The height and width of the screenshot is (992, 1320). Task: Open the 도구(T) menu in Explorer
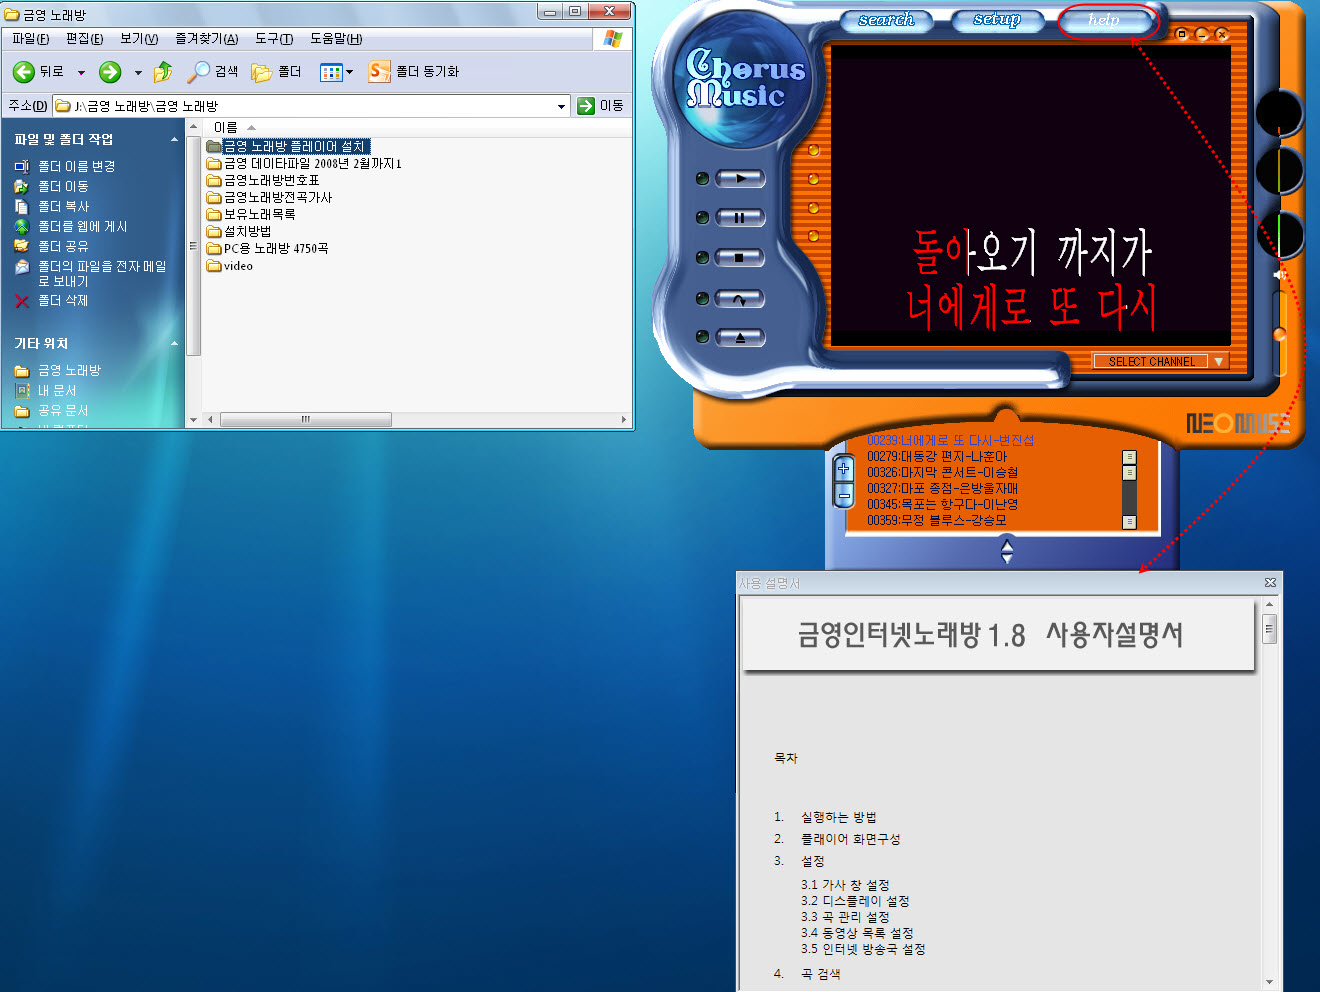coord(274,38)
